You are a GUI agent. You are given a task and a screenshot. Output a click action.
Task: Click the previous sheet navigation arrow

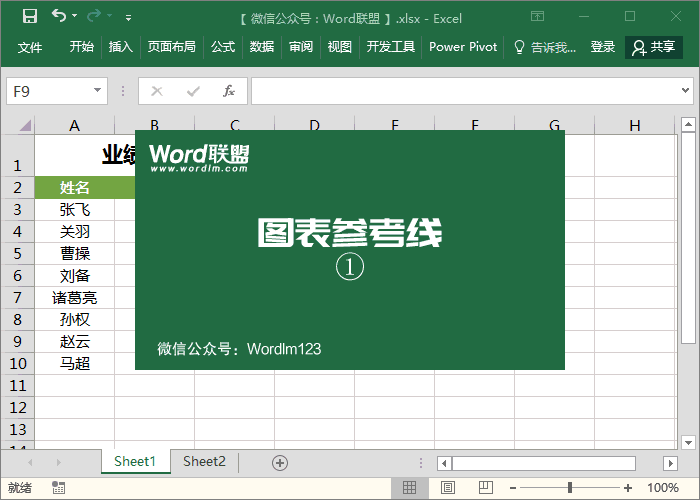[x=30, y=462]
